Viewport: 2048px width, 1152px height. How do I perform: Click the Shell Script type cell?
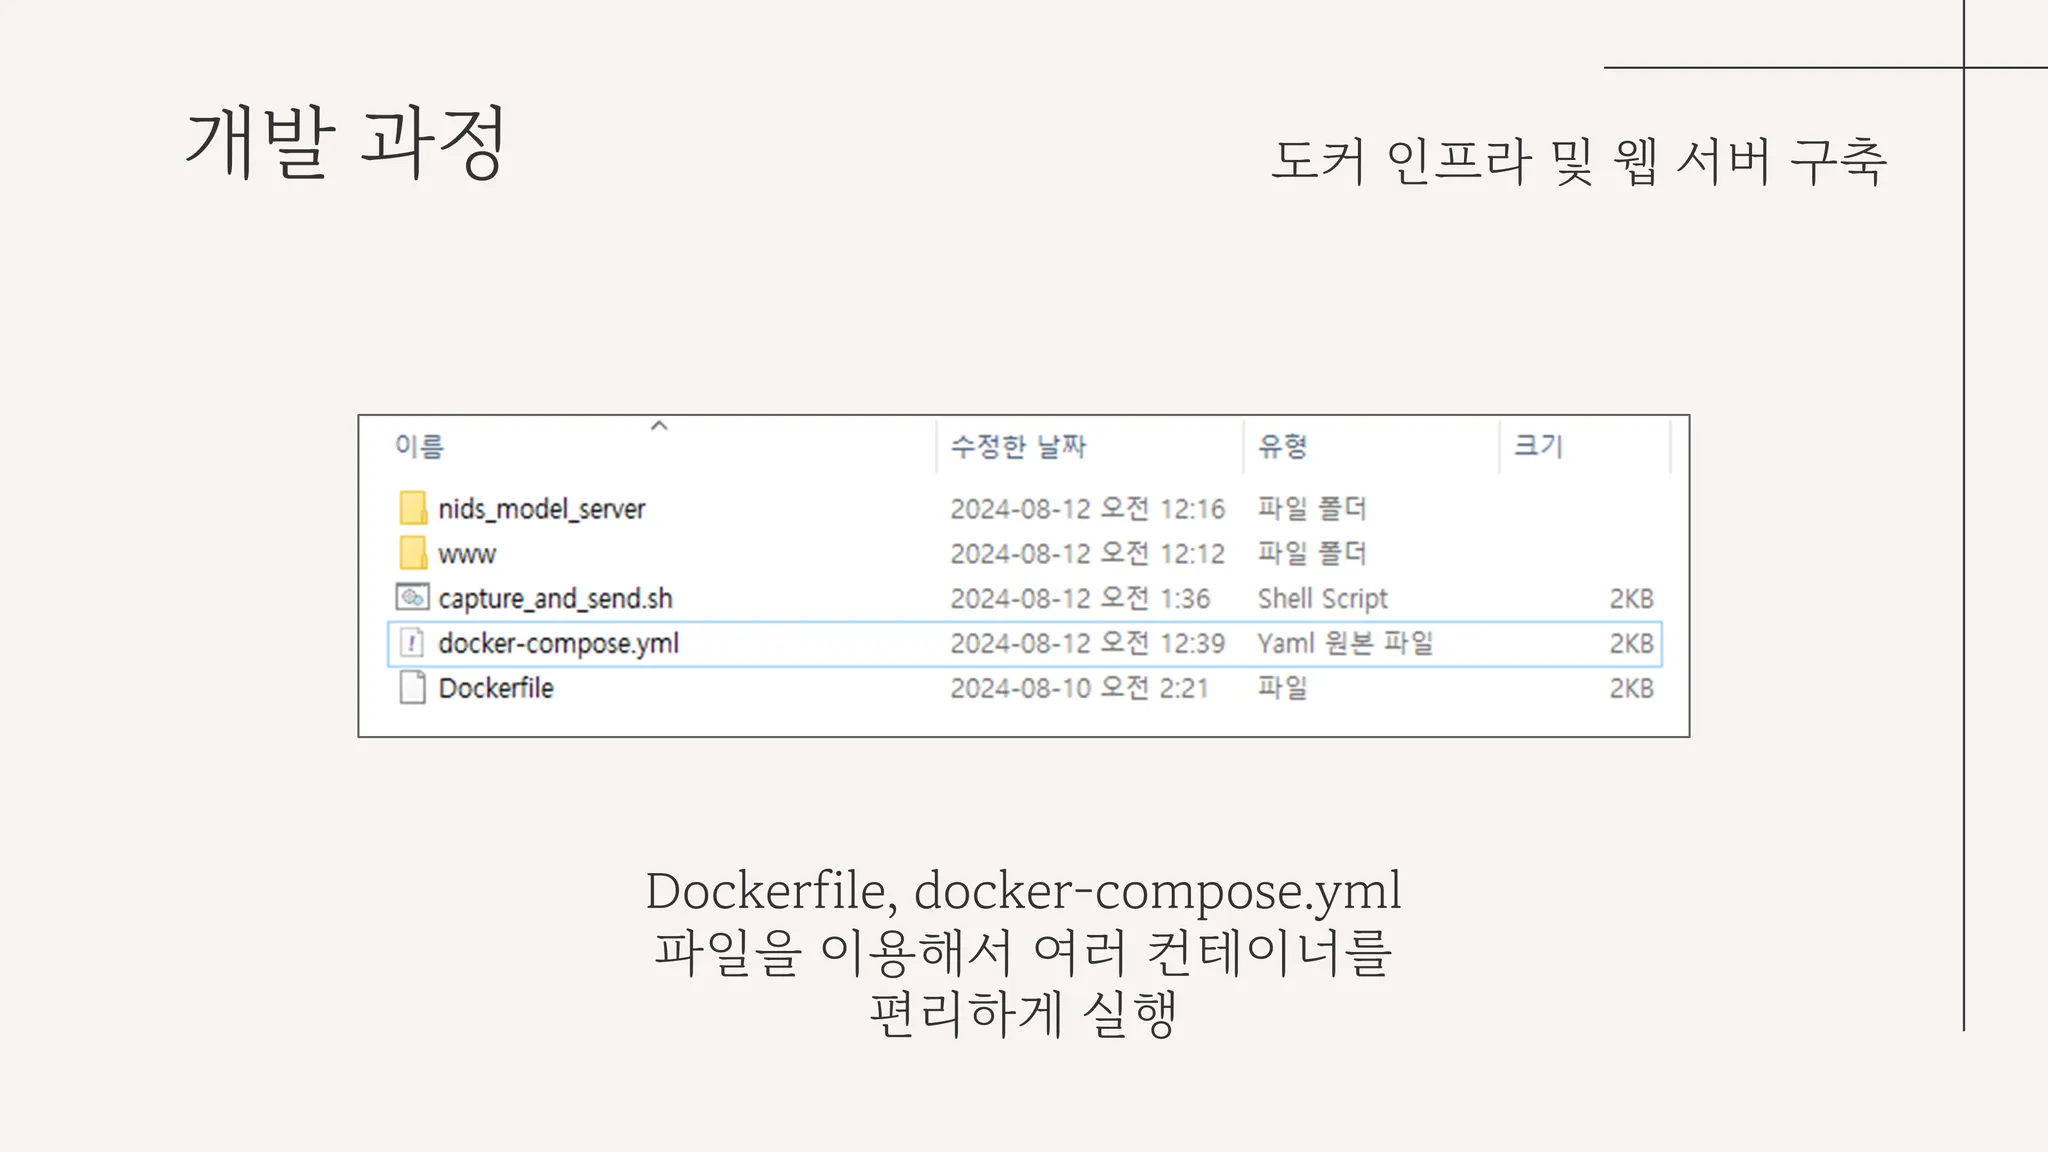click(1322, 599)
